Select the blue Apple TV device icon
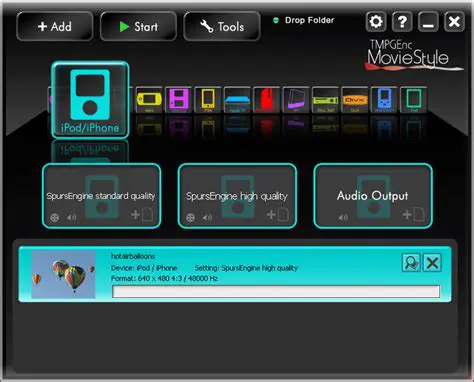Screen dimensions: 474x382 237,100
